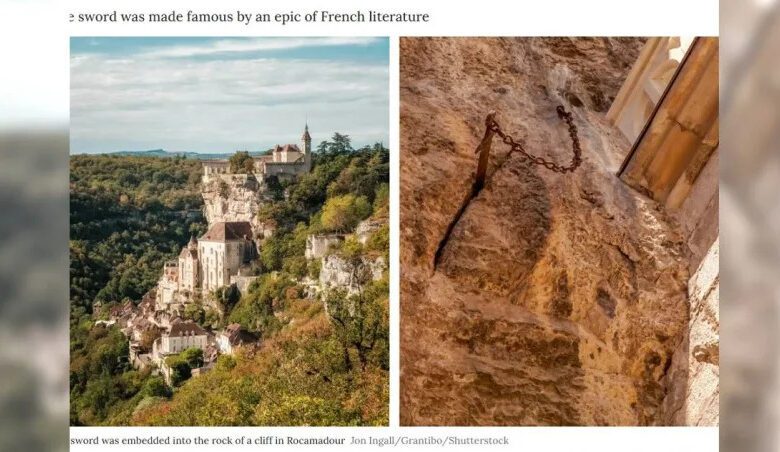Click the large brown-roofed chapel on the cliff
The width and height of the screenshot is (780, 452).
226,255
